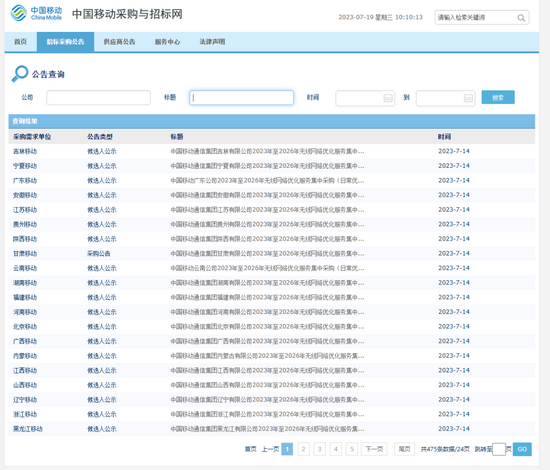Open the 福建移动 announcement title
Viewport: 550px width, 470px height.
(267, 297)
